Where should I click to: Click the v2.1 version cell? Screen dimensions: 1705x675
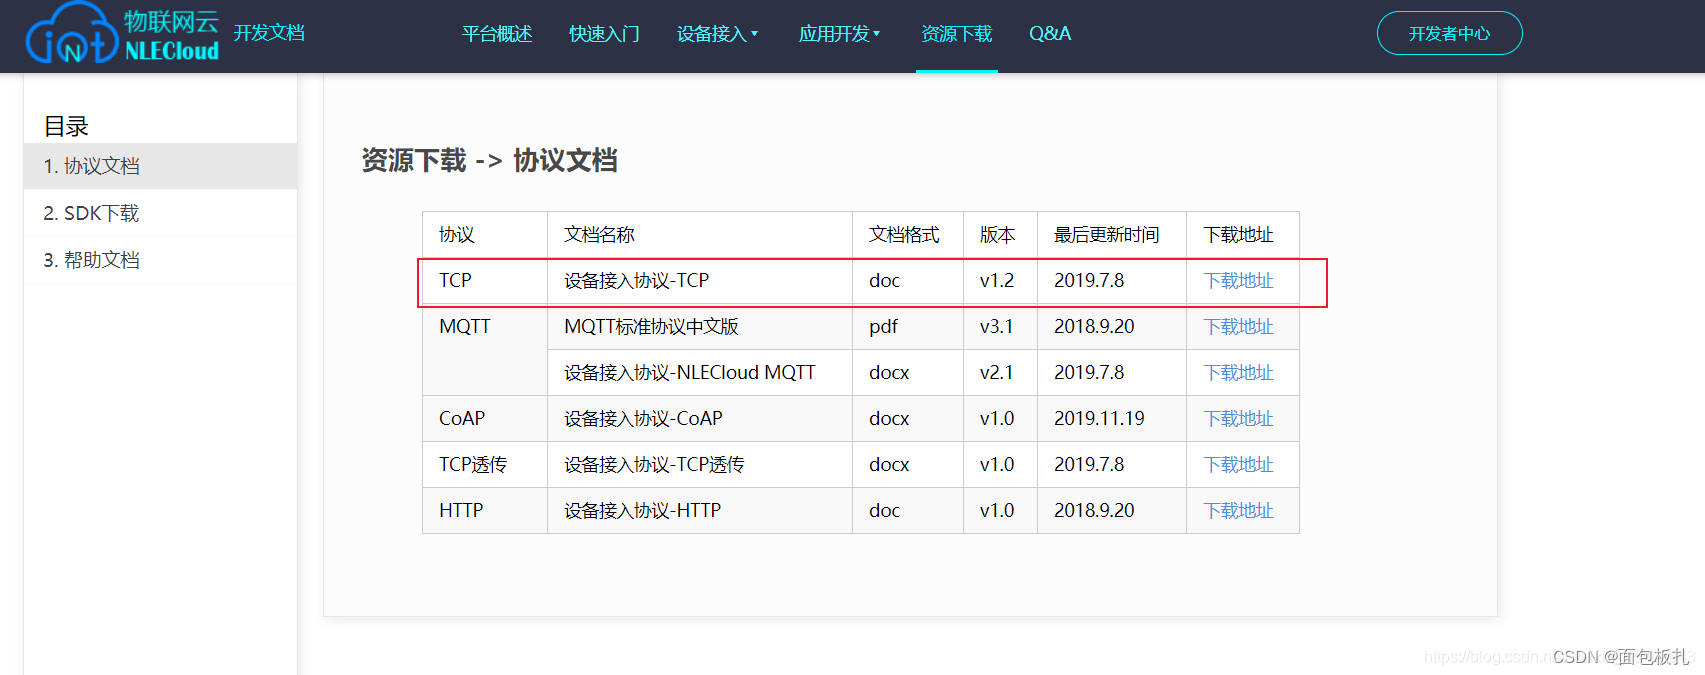[1000, 373]
